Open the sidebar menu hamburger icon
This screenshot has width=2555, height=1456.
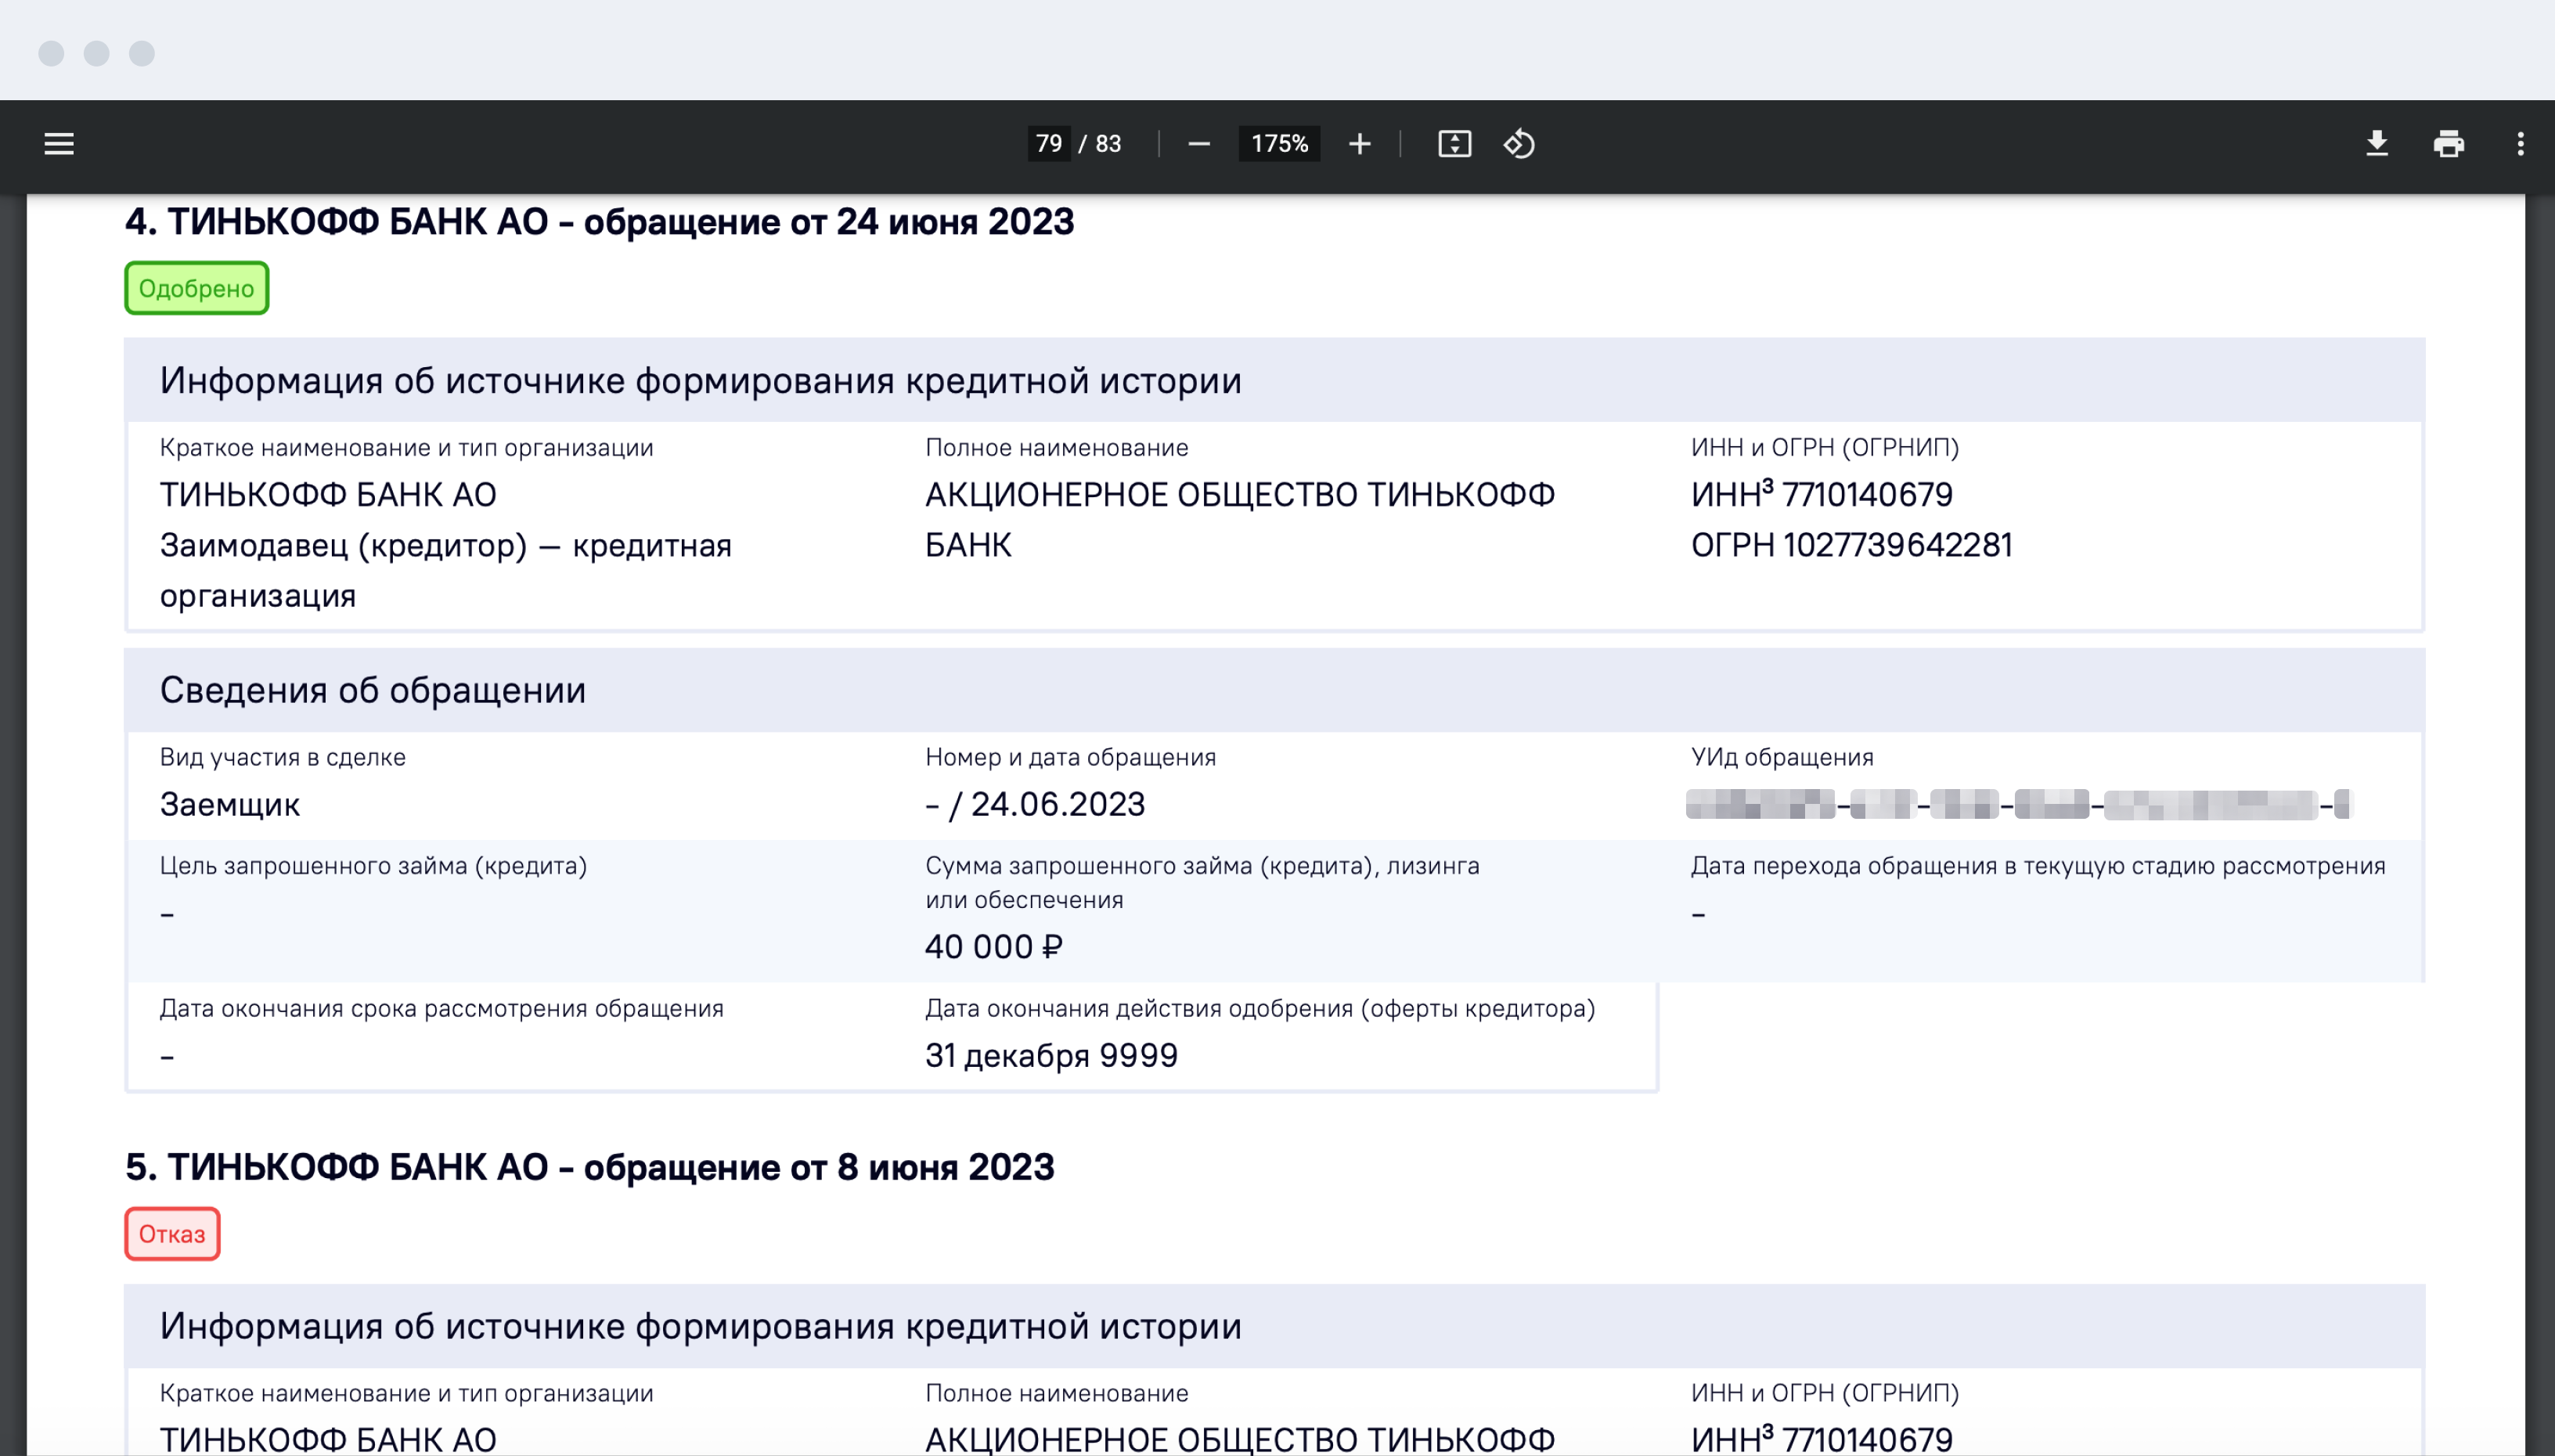click(x=59, y=144)
